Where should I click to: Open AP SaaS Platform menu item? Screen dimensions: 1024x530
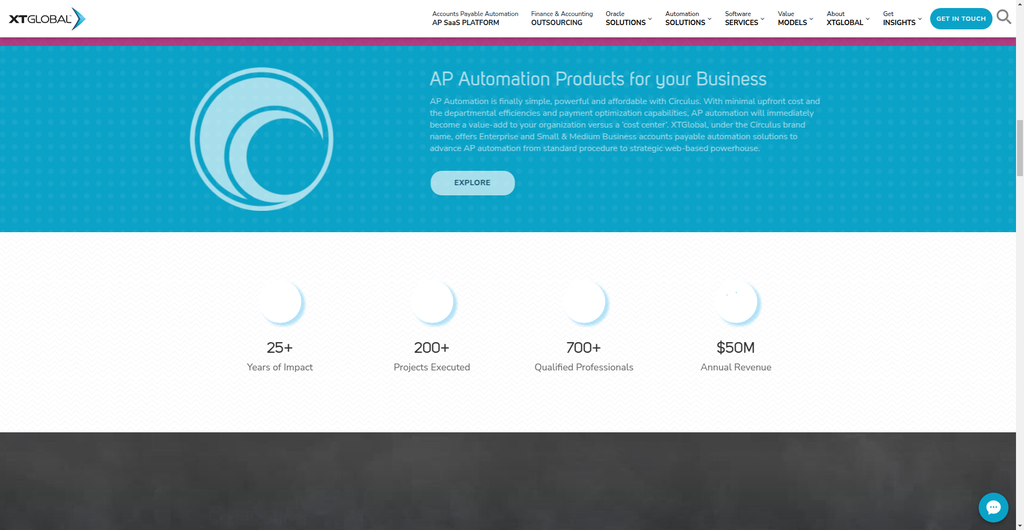click(475, 18)
